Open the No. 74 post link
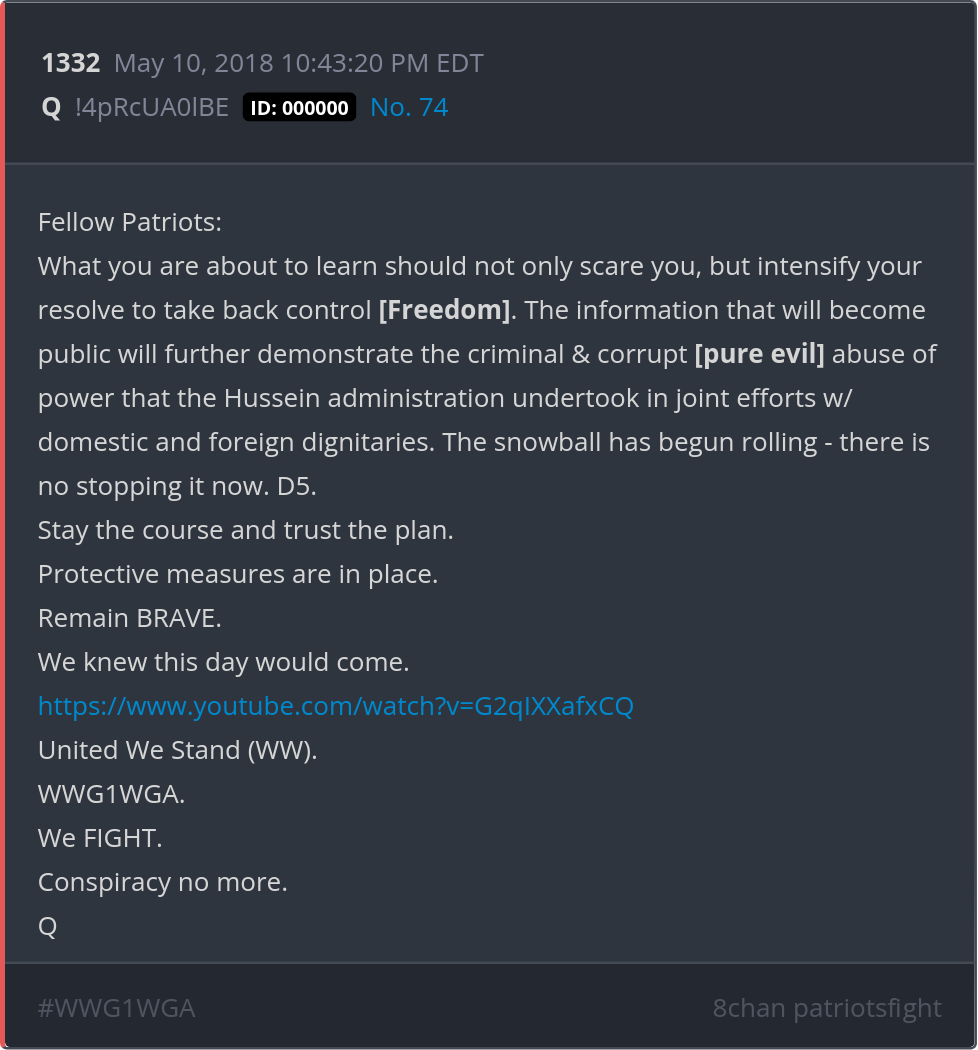The width and height of the screenshot is (978, 1050). tap(409, 108)
